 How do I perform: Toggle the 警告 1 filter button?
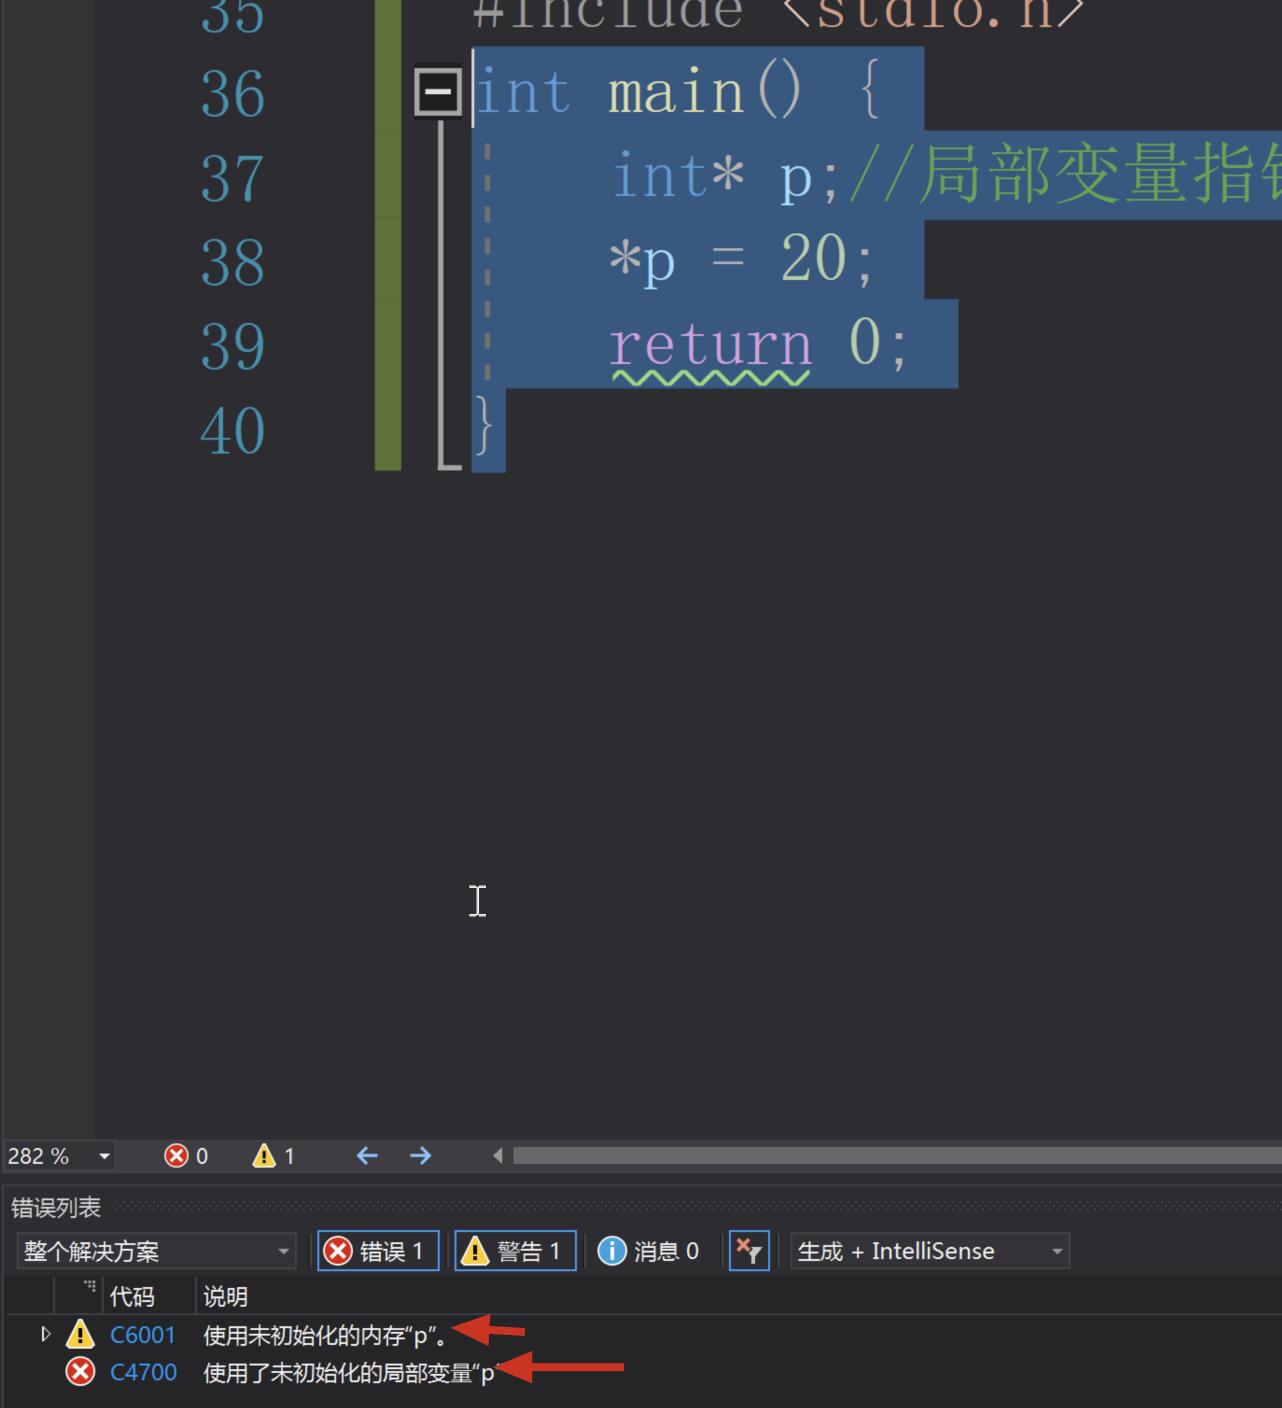[x=515, y=1251]
